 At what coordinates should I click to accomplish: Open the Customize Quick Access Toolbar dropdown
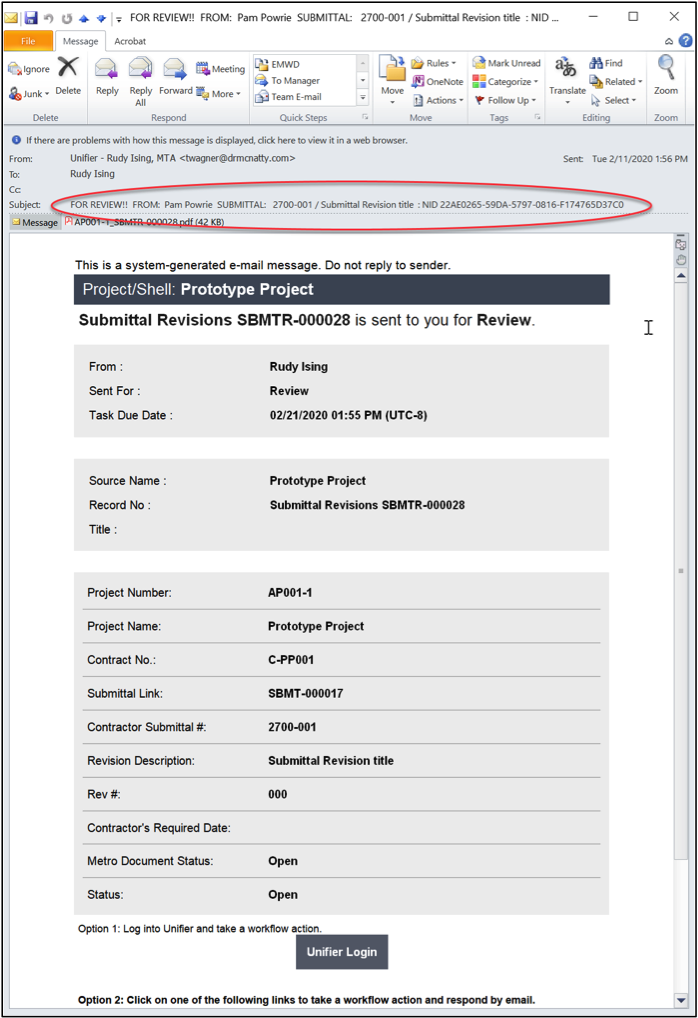tap(119, 19)
